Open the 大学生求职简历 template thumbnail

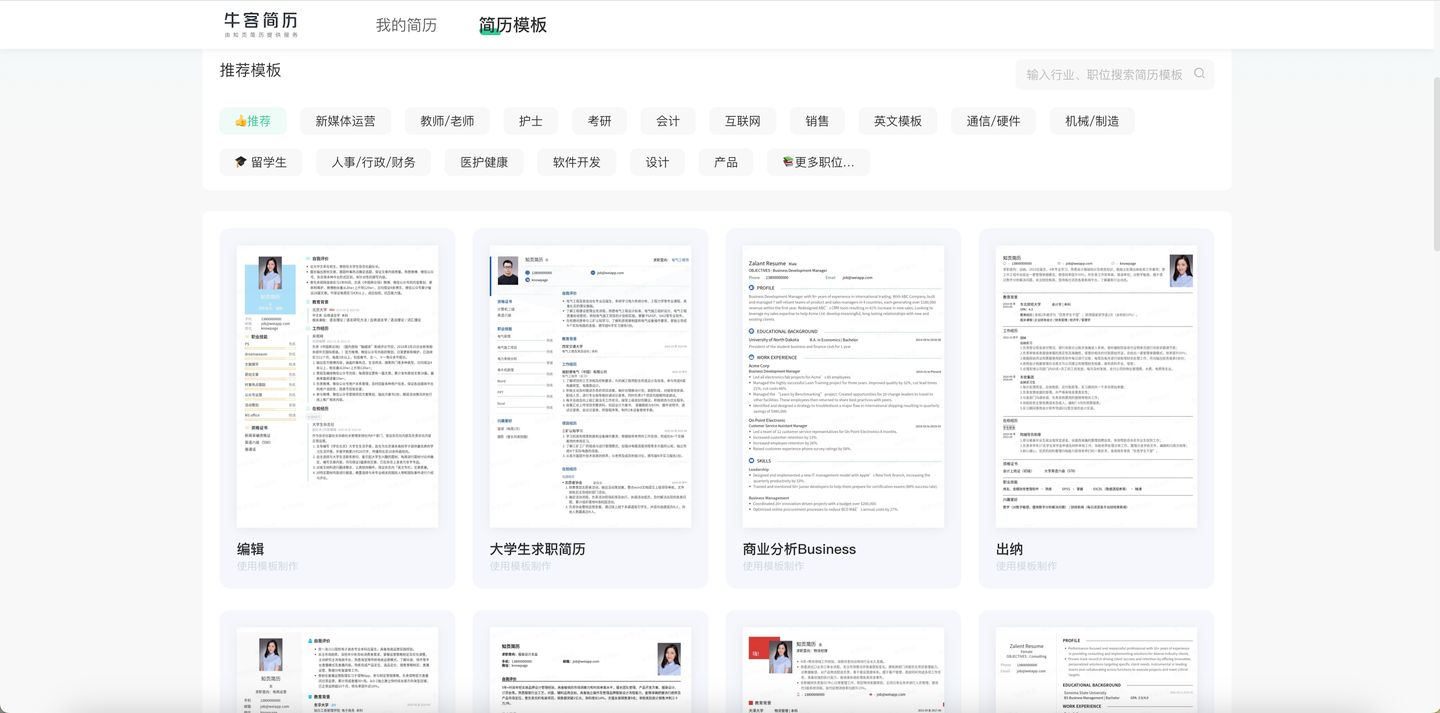590,386
